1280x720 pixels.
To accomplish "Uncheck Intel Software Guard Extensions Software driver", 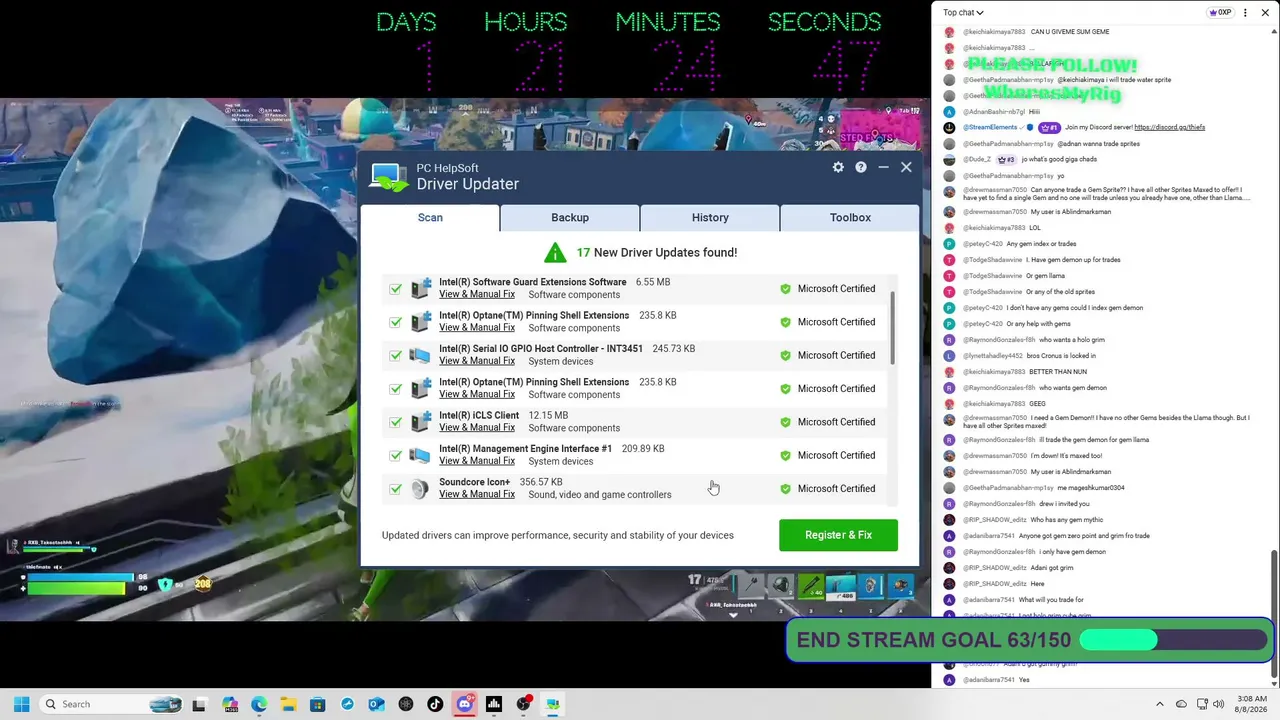I will point(396,289).
